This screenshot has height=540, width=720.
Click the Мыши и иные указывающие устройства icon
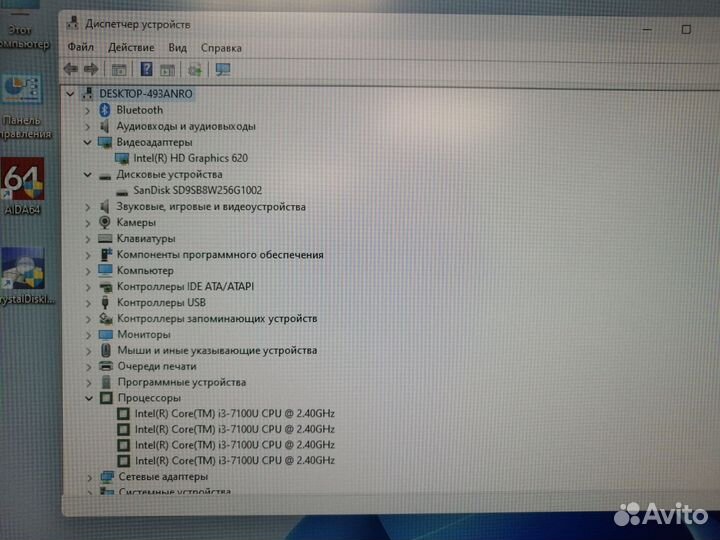pyautogui.click(x=106, y=350)
